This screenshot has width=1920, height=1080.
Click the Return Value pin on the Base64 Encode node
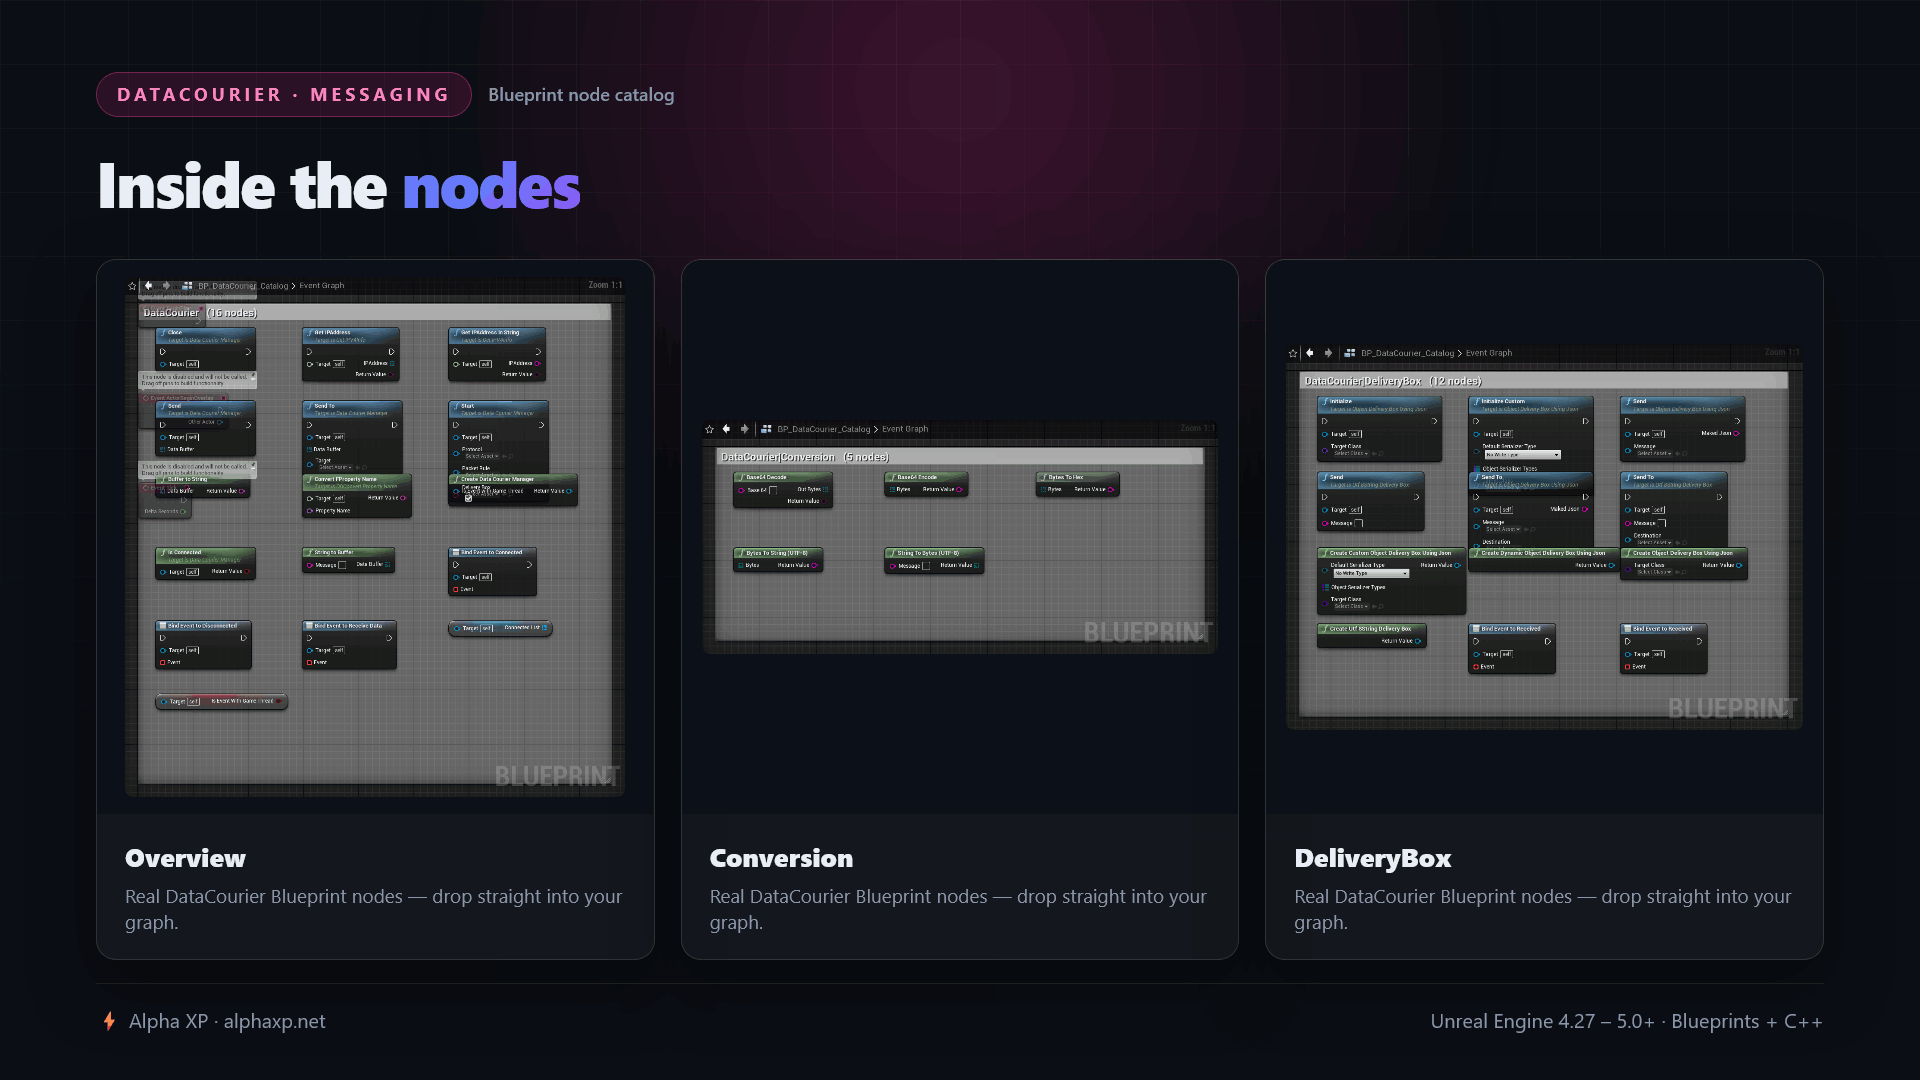coord(959,490)
